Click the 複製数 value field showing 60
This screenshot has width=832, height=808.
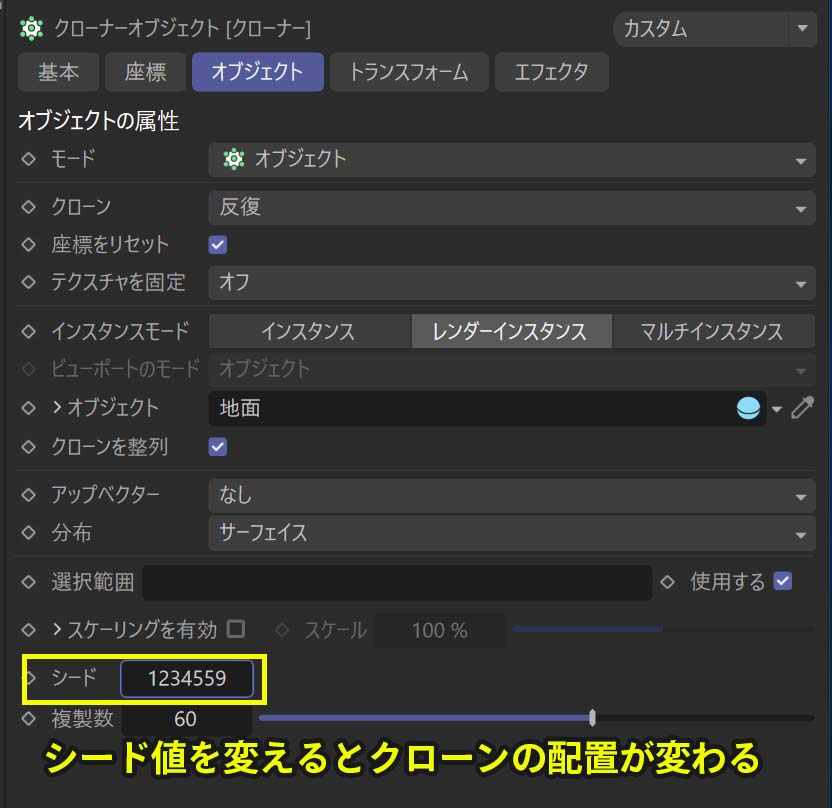pyautogui.click(x=187, y=719)
